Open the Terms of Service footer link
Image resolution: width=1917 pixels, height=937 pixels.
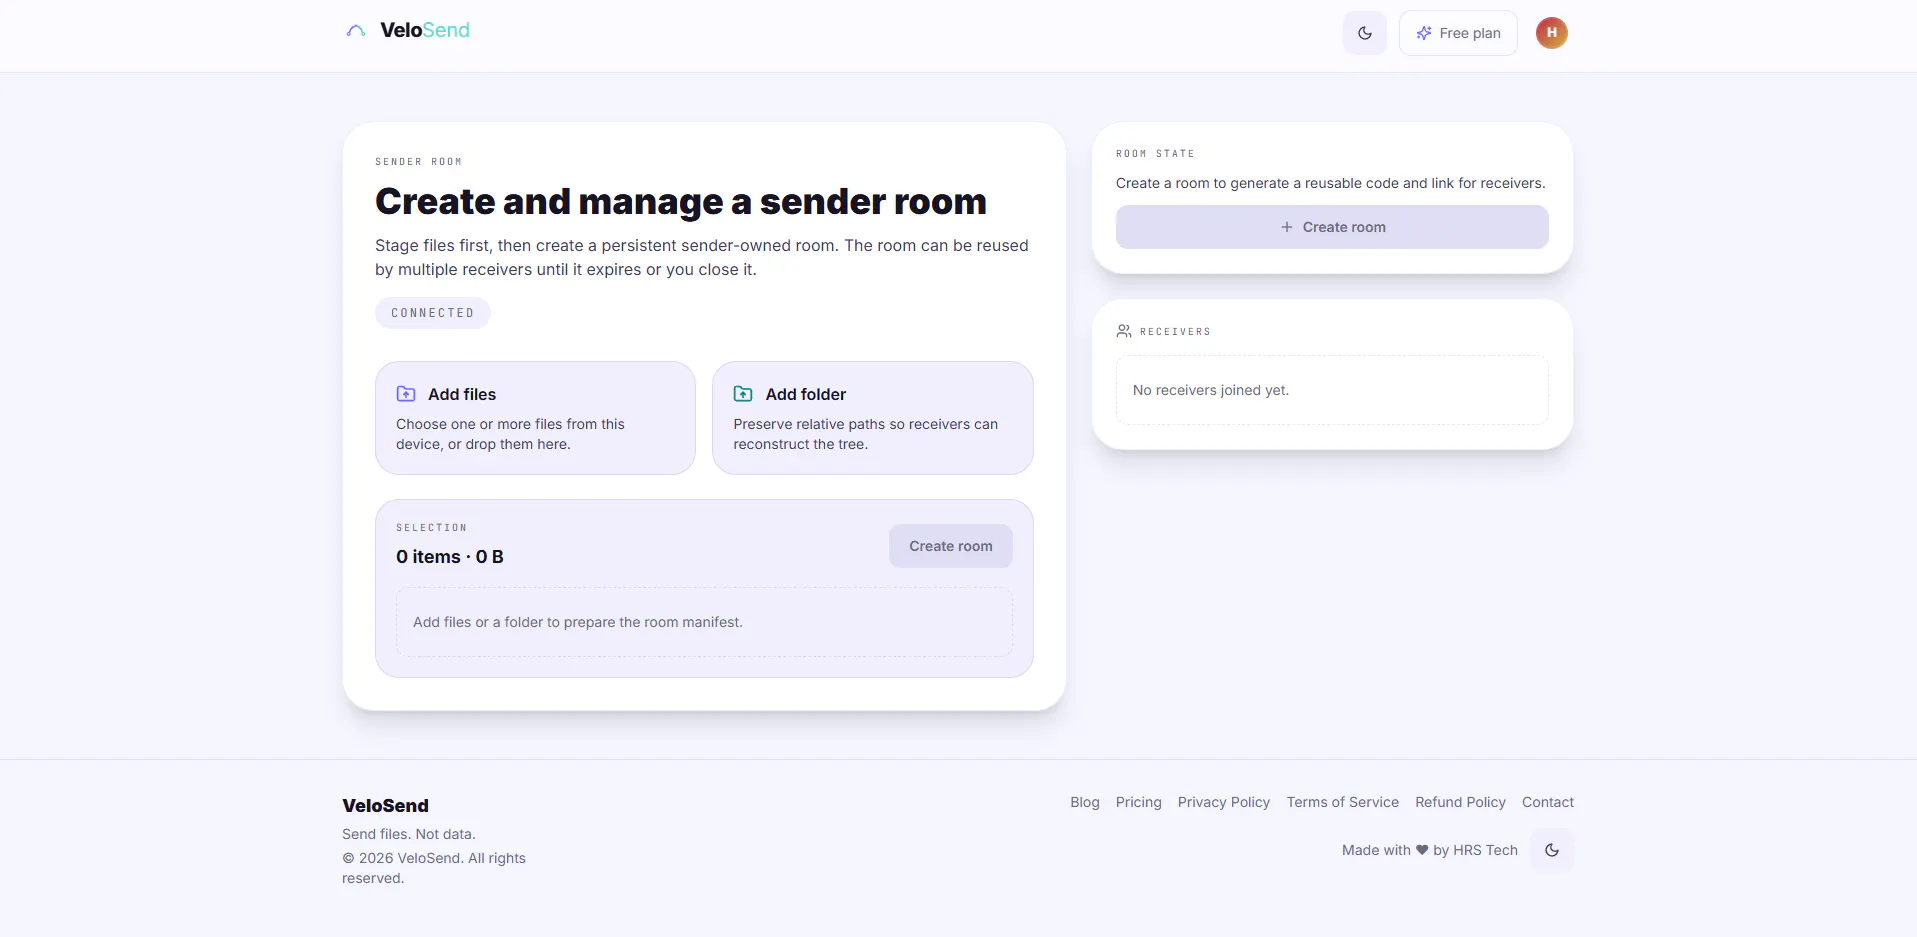[x=1343, y=802]
